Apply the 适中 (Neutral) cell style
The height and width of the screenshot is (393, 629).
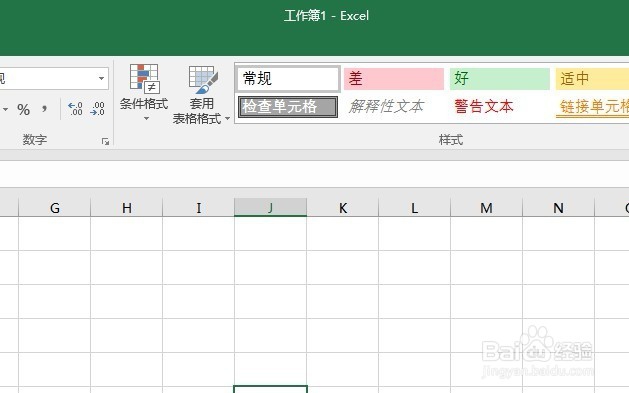pyautogui.click(x=592, y=78)
